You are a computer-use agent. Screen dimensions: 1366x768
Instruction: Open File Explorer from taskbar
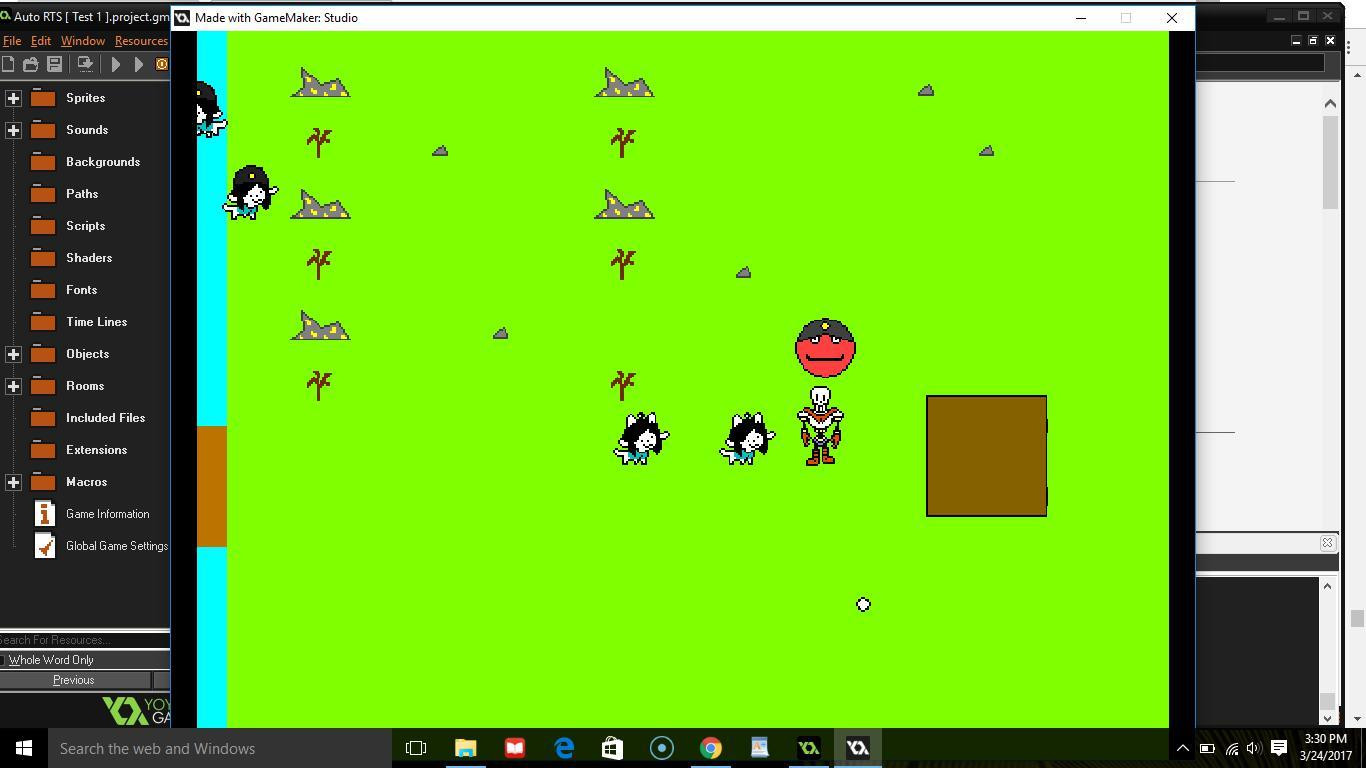(x=466, y=748)
